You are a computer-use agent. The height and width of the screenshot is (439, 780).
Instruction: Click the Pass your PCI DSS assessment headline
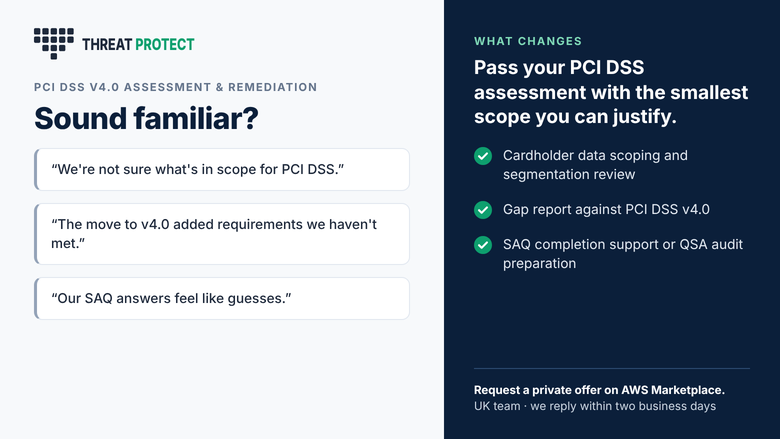(611, 92)
